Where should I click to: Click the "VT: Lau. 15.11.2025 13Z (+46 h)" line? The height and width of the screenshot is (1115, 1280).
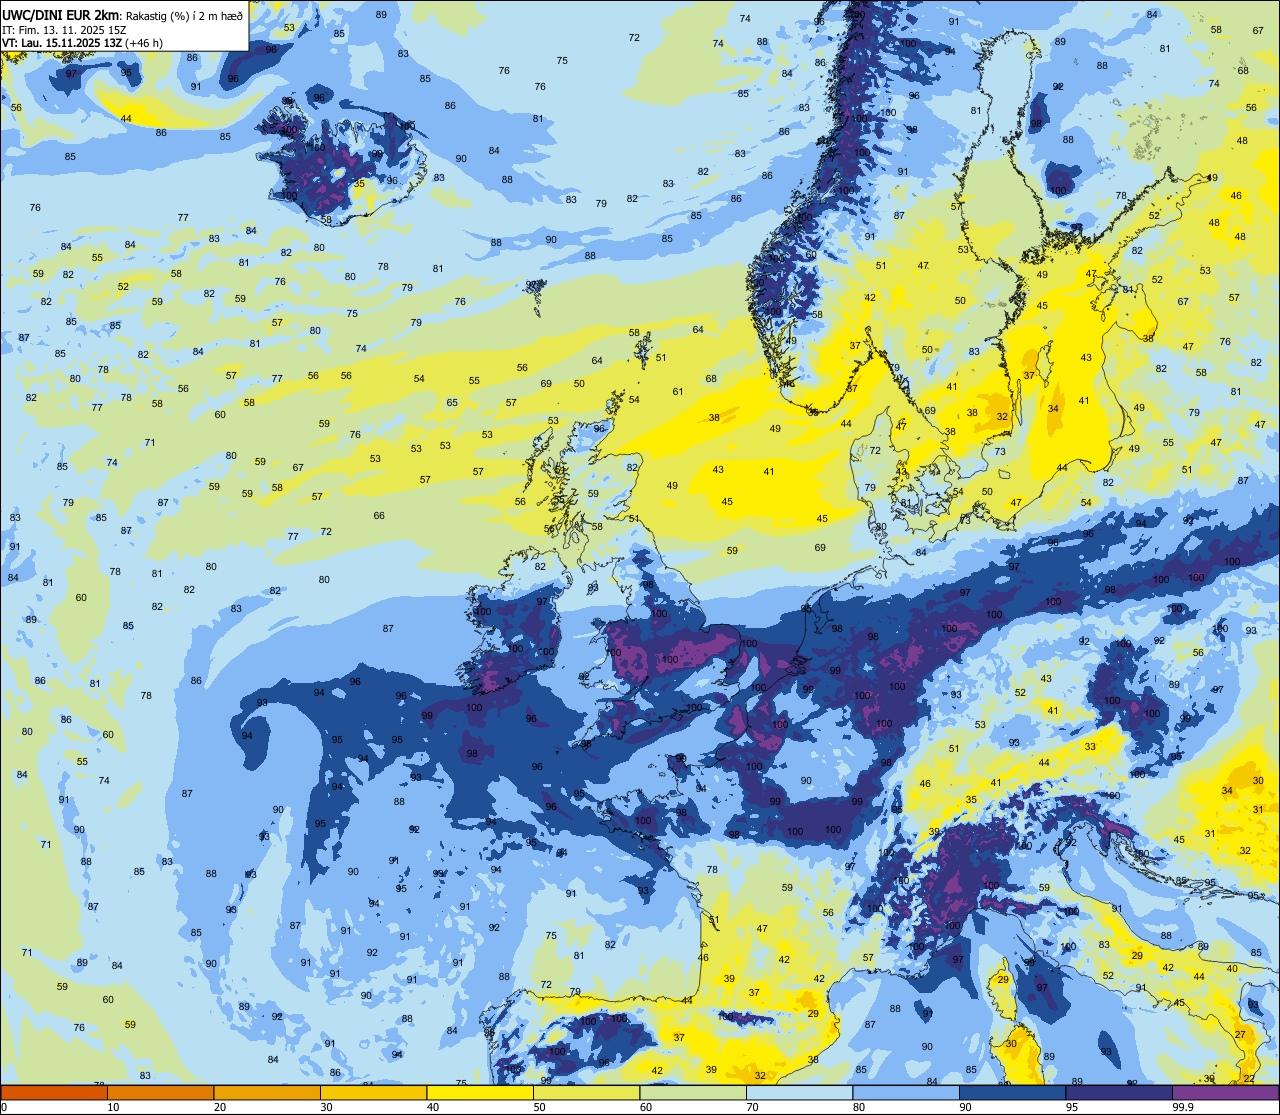tap(83, 43)
